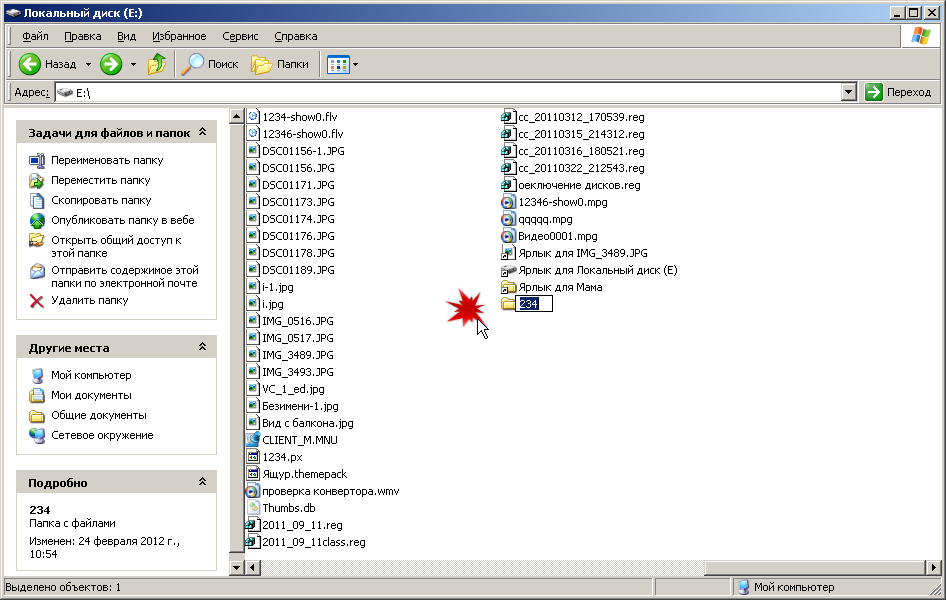Select file 2011_09_11class.reg

click(314, 542)
